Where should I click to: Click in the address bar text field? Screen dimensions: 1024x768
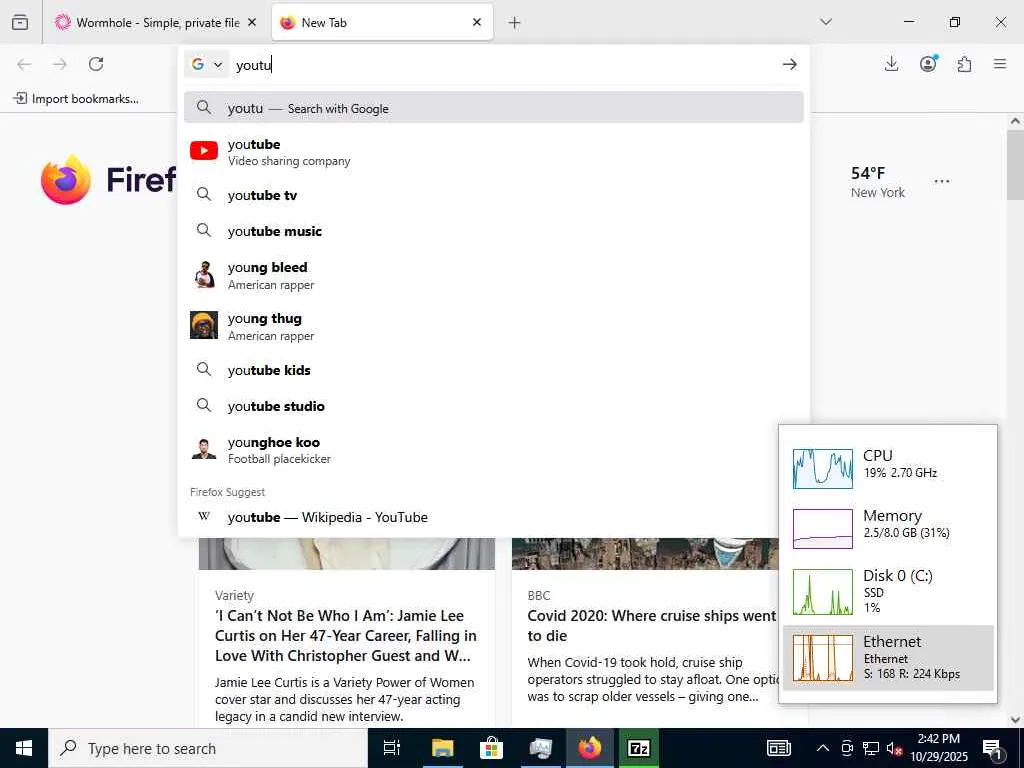click(503, 65)
